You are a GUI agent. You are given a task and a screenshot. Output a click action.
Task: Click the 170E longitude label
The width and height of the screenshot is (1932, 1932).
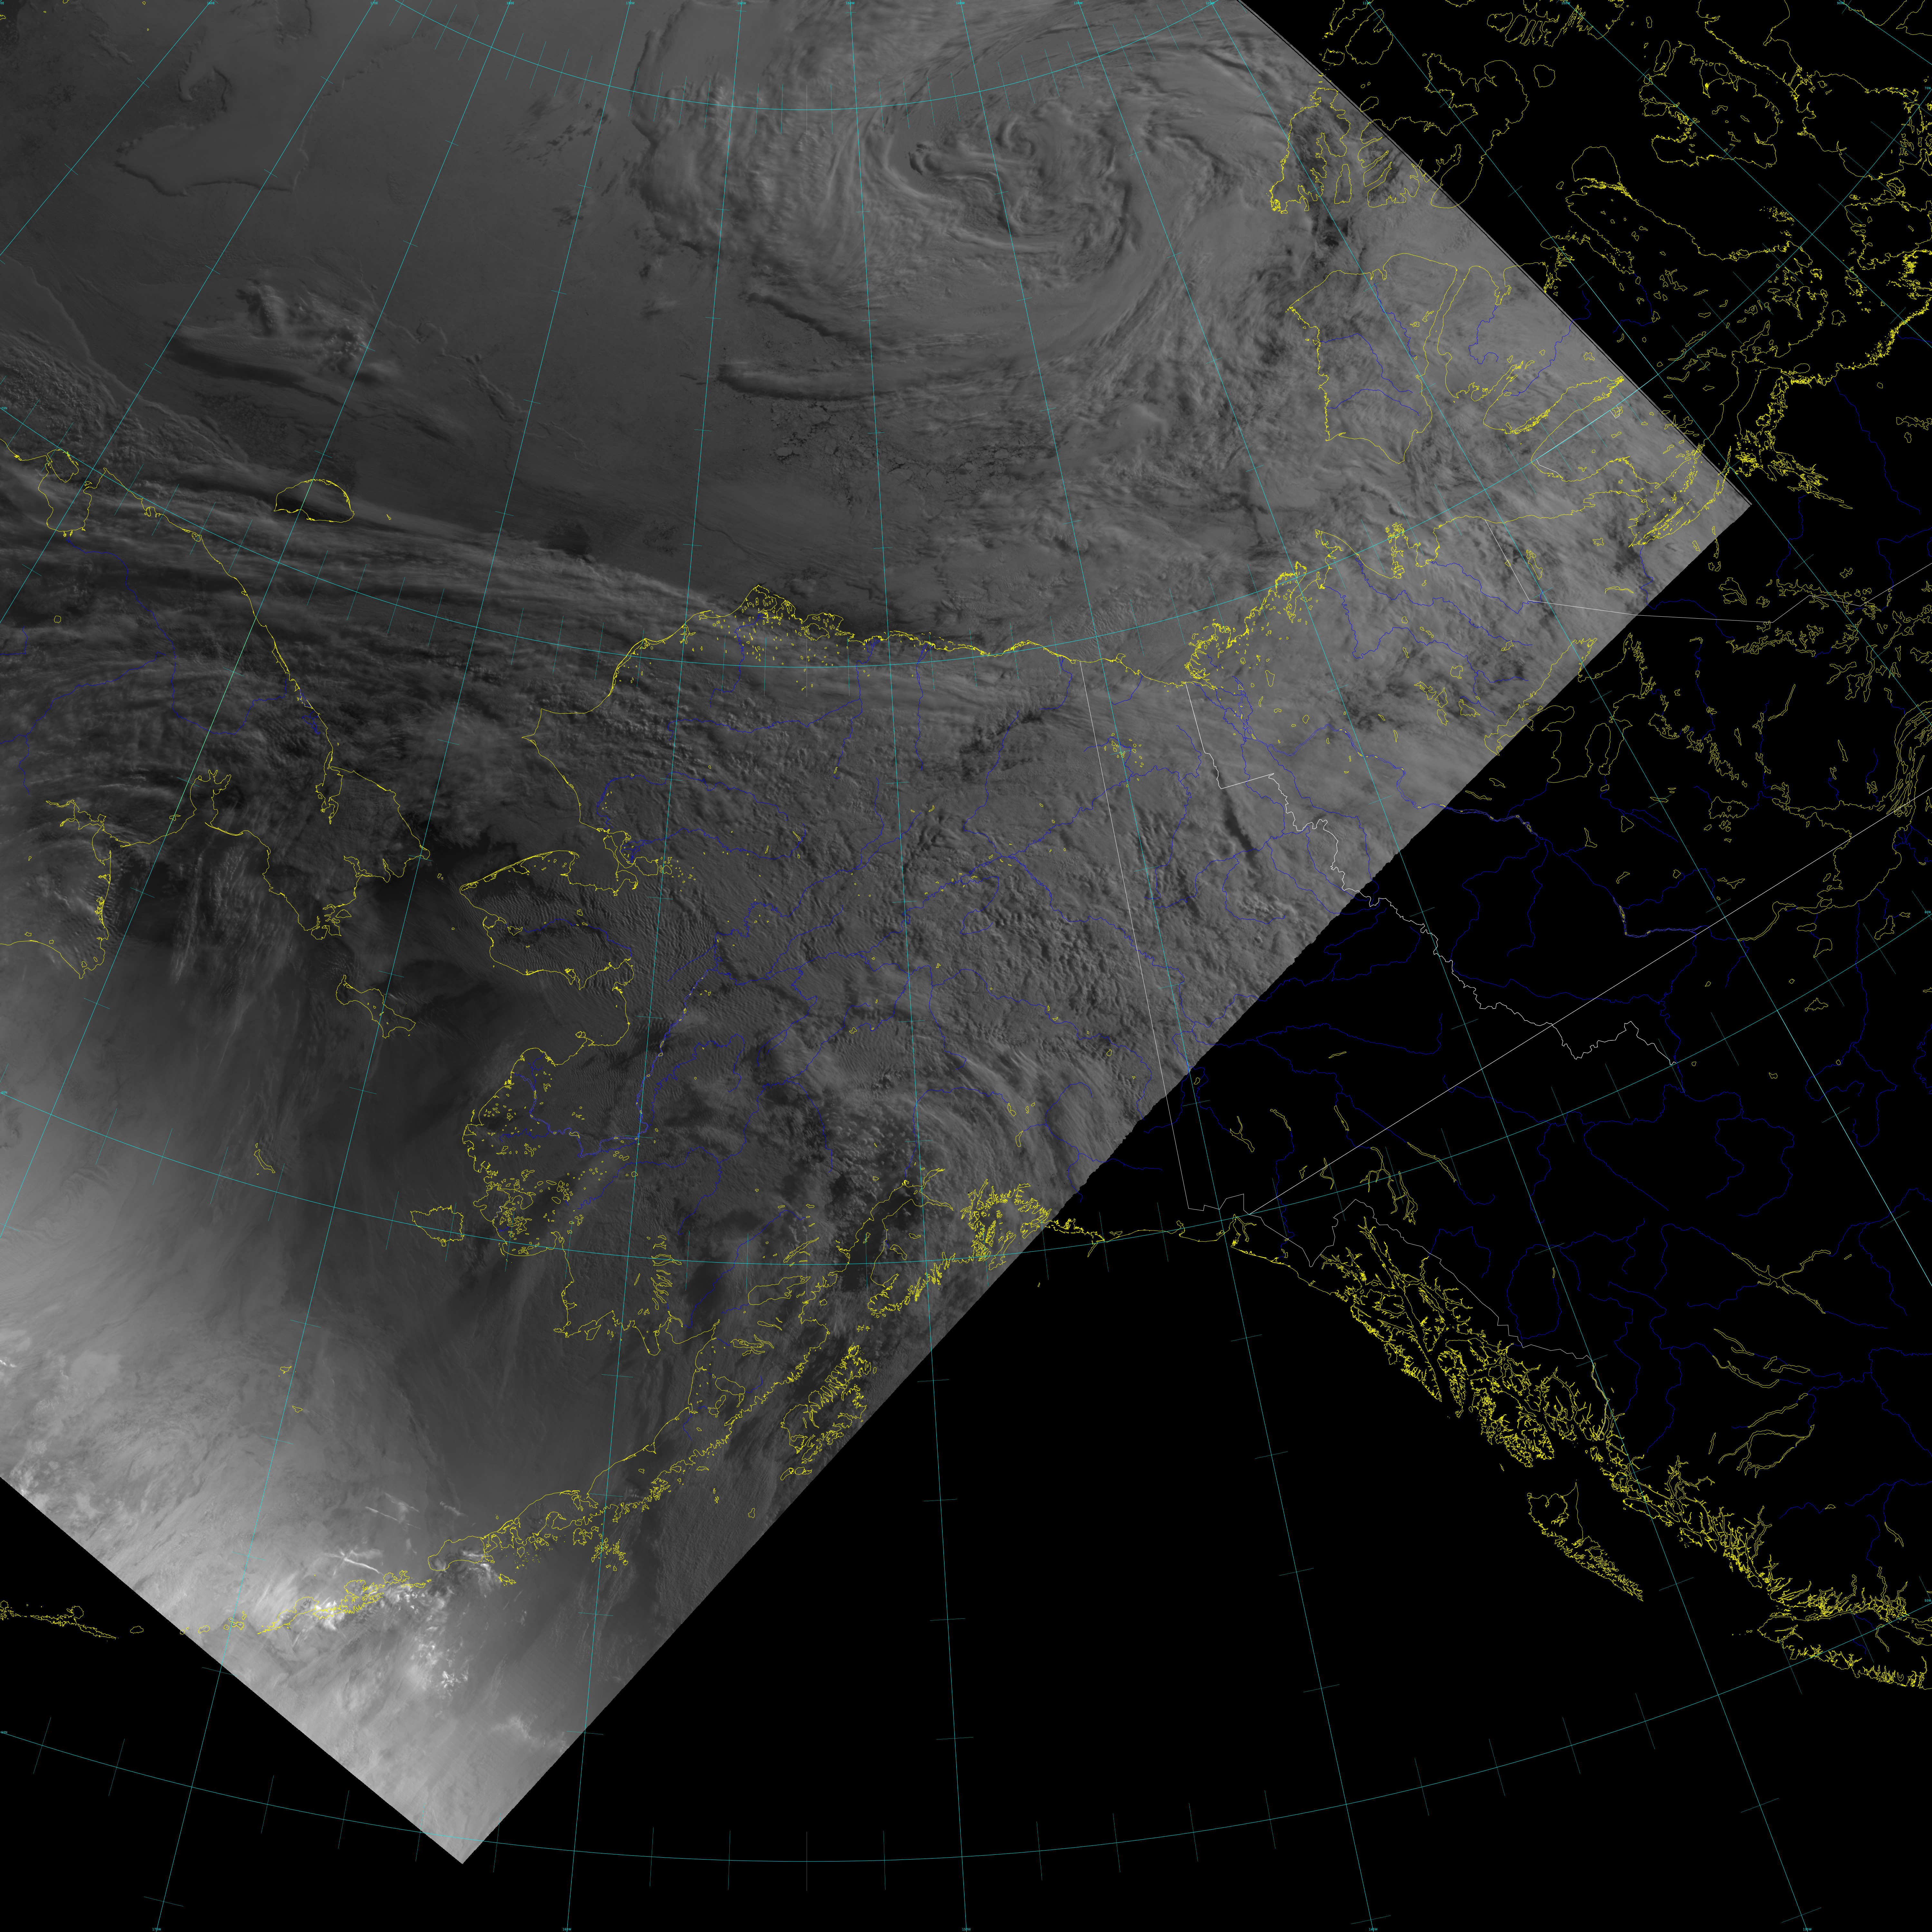[x=374, y=3]
